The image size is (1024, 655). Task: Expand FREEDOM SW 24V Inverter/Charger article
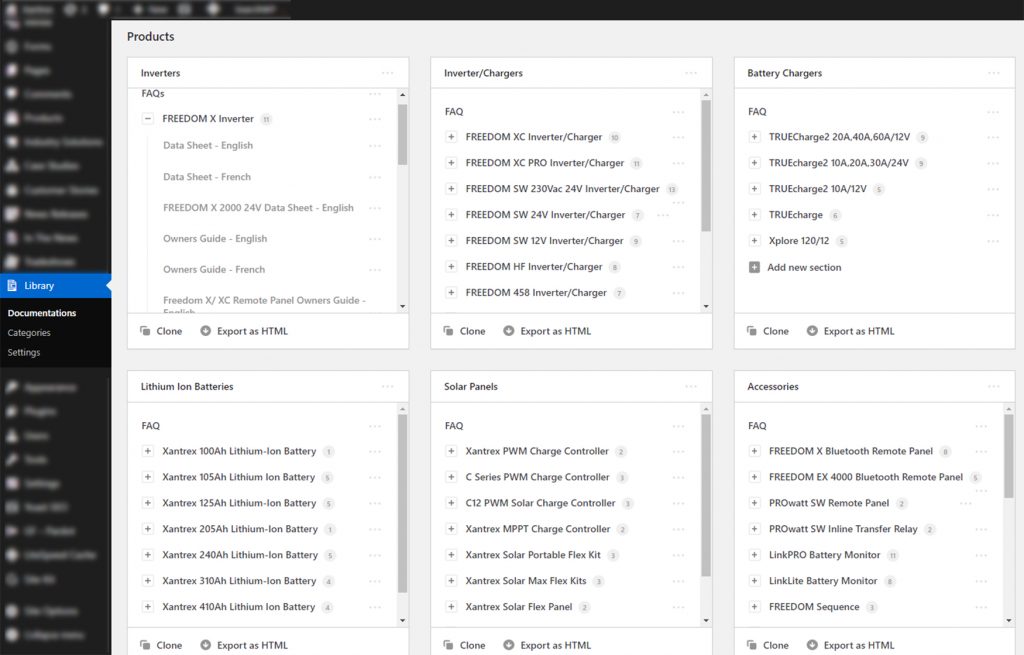[x=451, y=215]
